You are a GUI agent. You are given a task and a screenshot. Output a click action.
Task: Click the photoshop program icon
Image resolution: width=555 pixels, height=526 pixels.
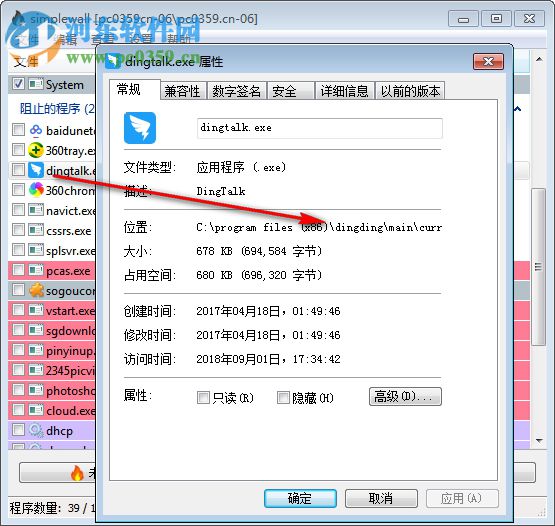pos(36,390)
